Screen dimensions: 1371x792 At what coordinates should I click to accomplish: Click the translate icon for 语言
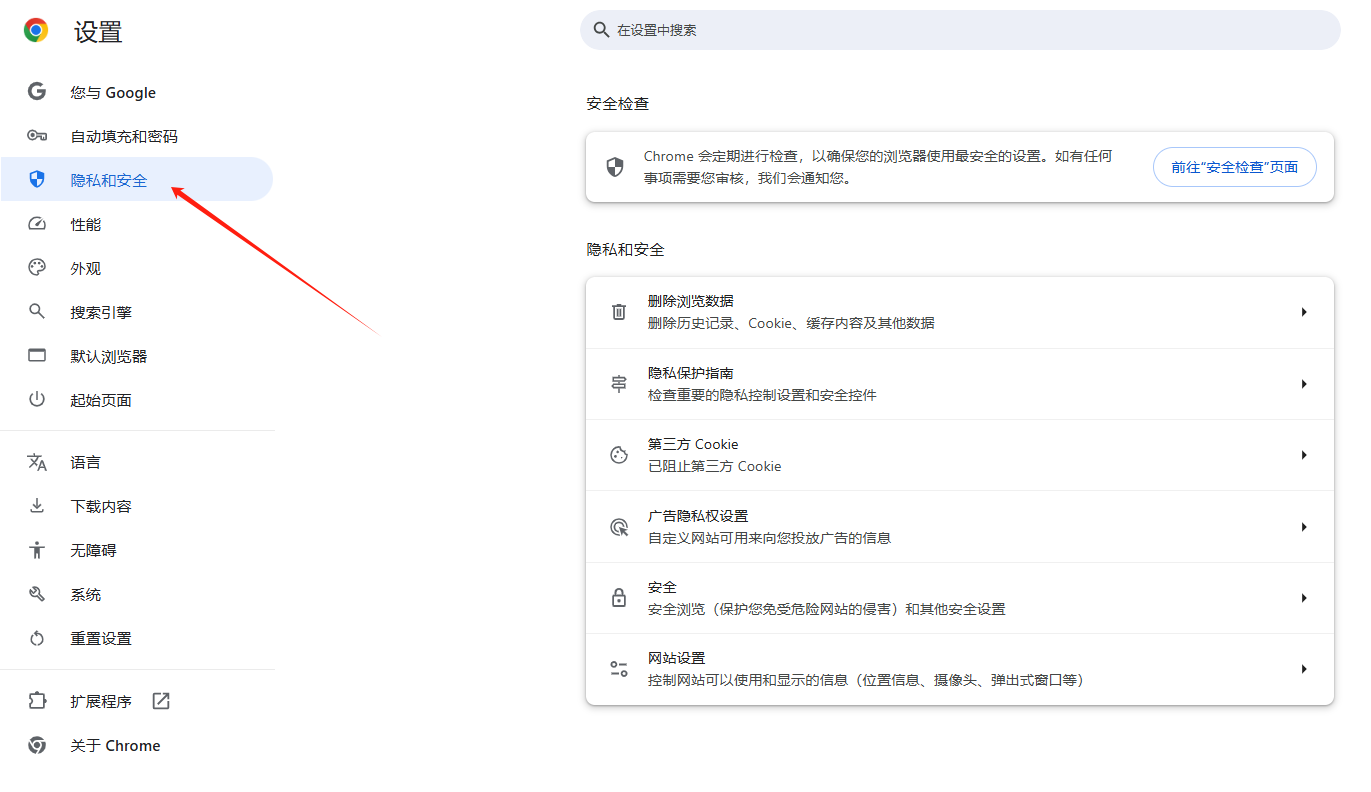click(37, 462)
